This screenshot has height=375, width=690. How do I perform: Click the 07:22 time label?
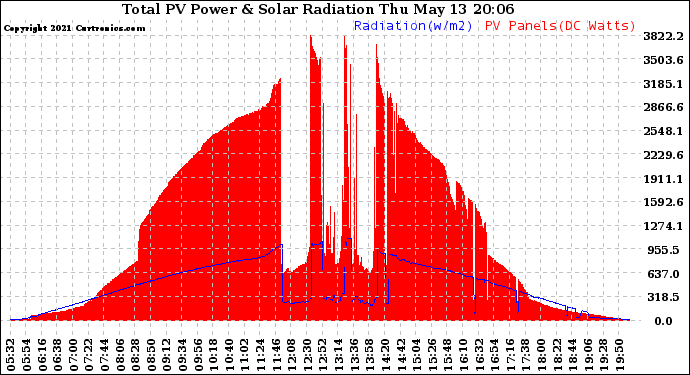(89, 355)
